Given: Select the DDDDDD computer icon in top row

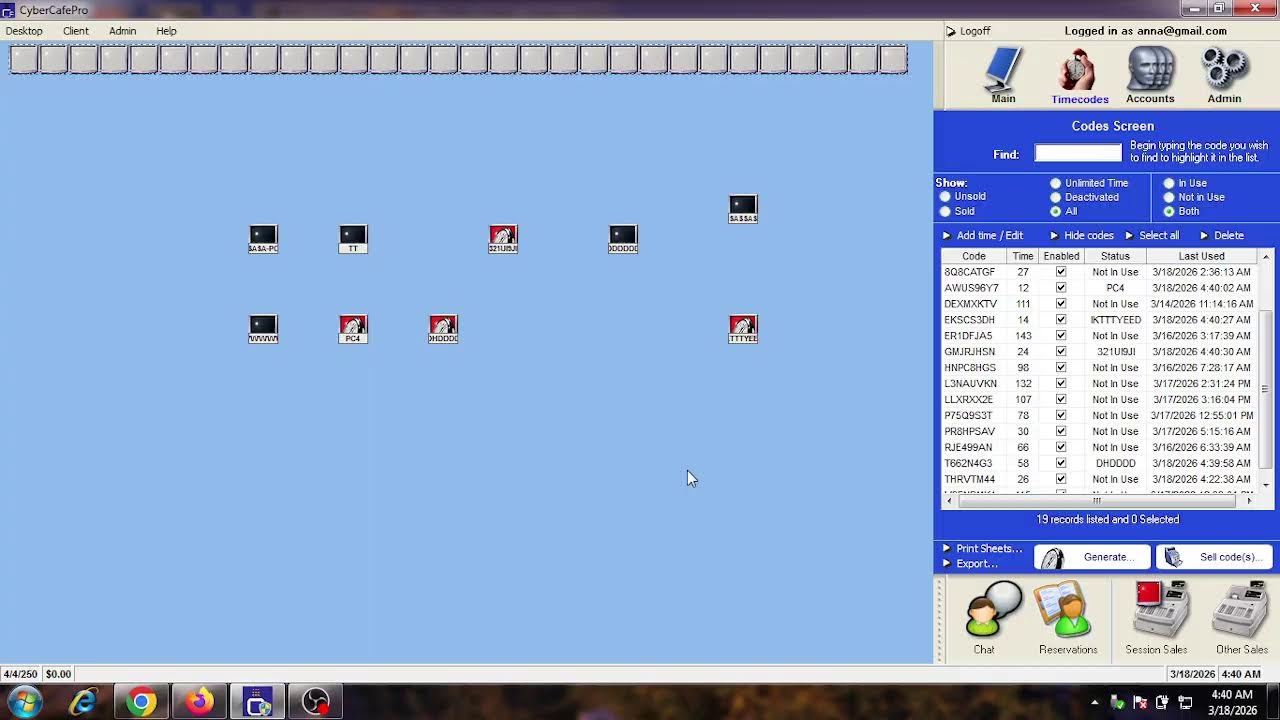Looking at the screenshot, I should click(x=623, y=239).
